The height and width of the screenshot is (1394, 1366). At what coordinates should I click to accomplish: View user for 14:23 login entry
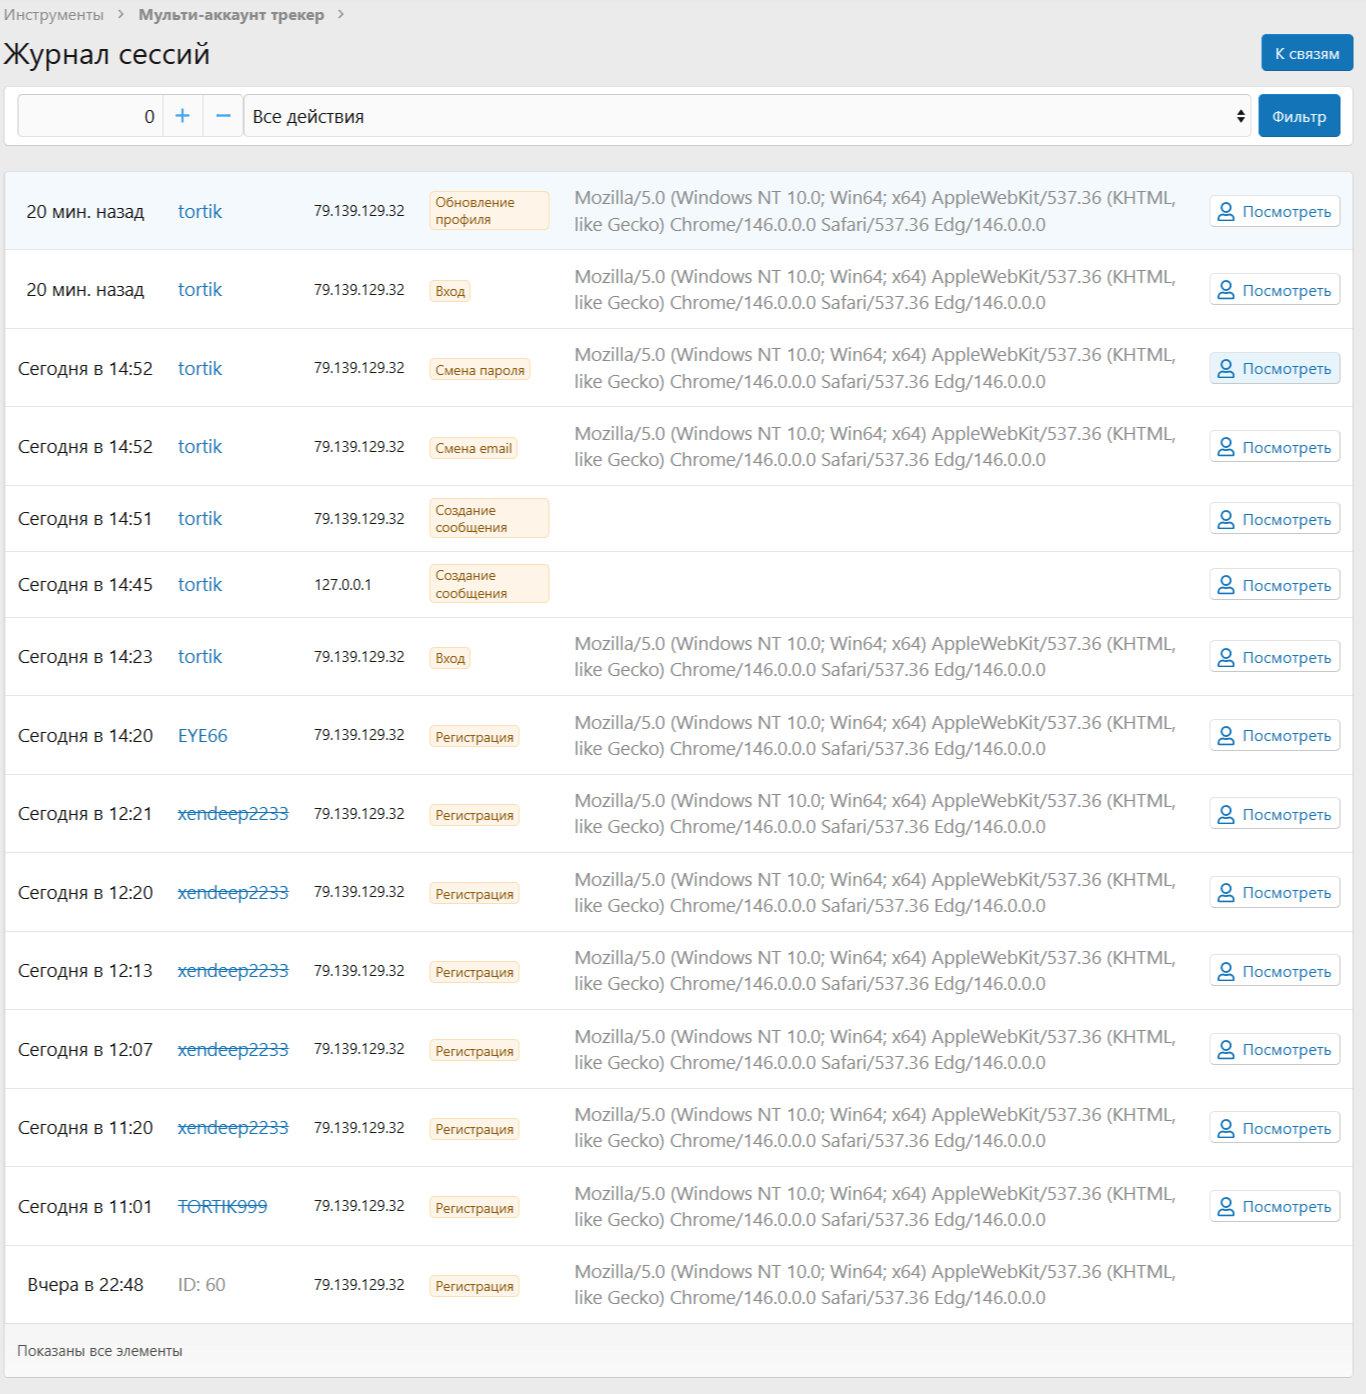pos(1274,657)
